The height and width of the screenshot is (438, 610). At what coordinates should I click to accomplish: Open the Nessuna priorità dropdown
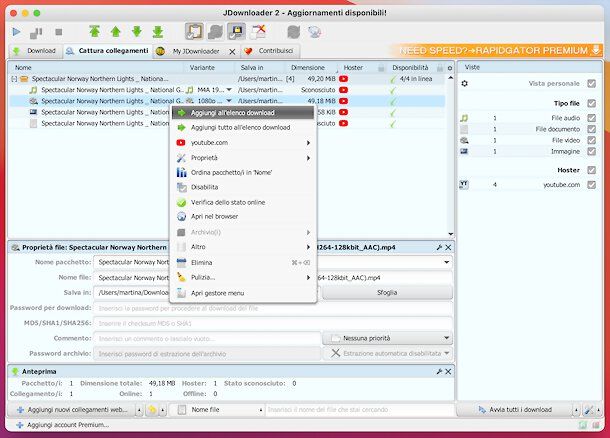pos(387,338)
